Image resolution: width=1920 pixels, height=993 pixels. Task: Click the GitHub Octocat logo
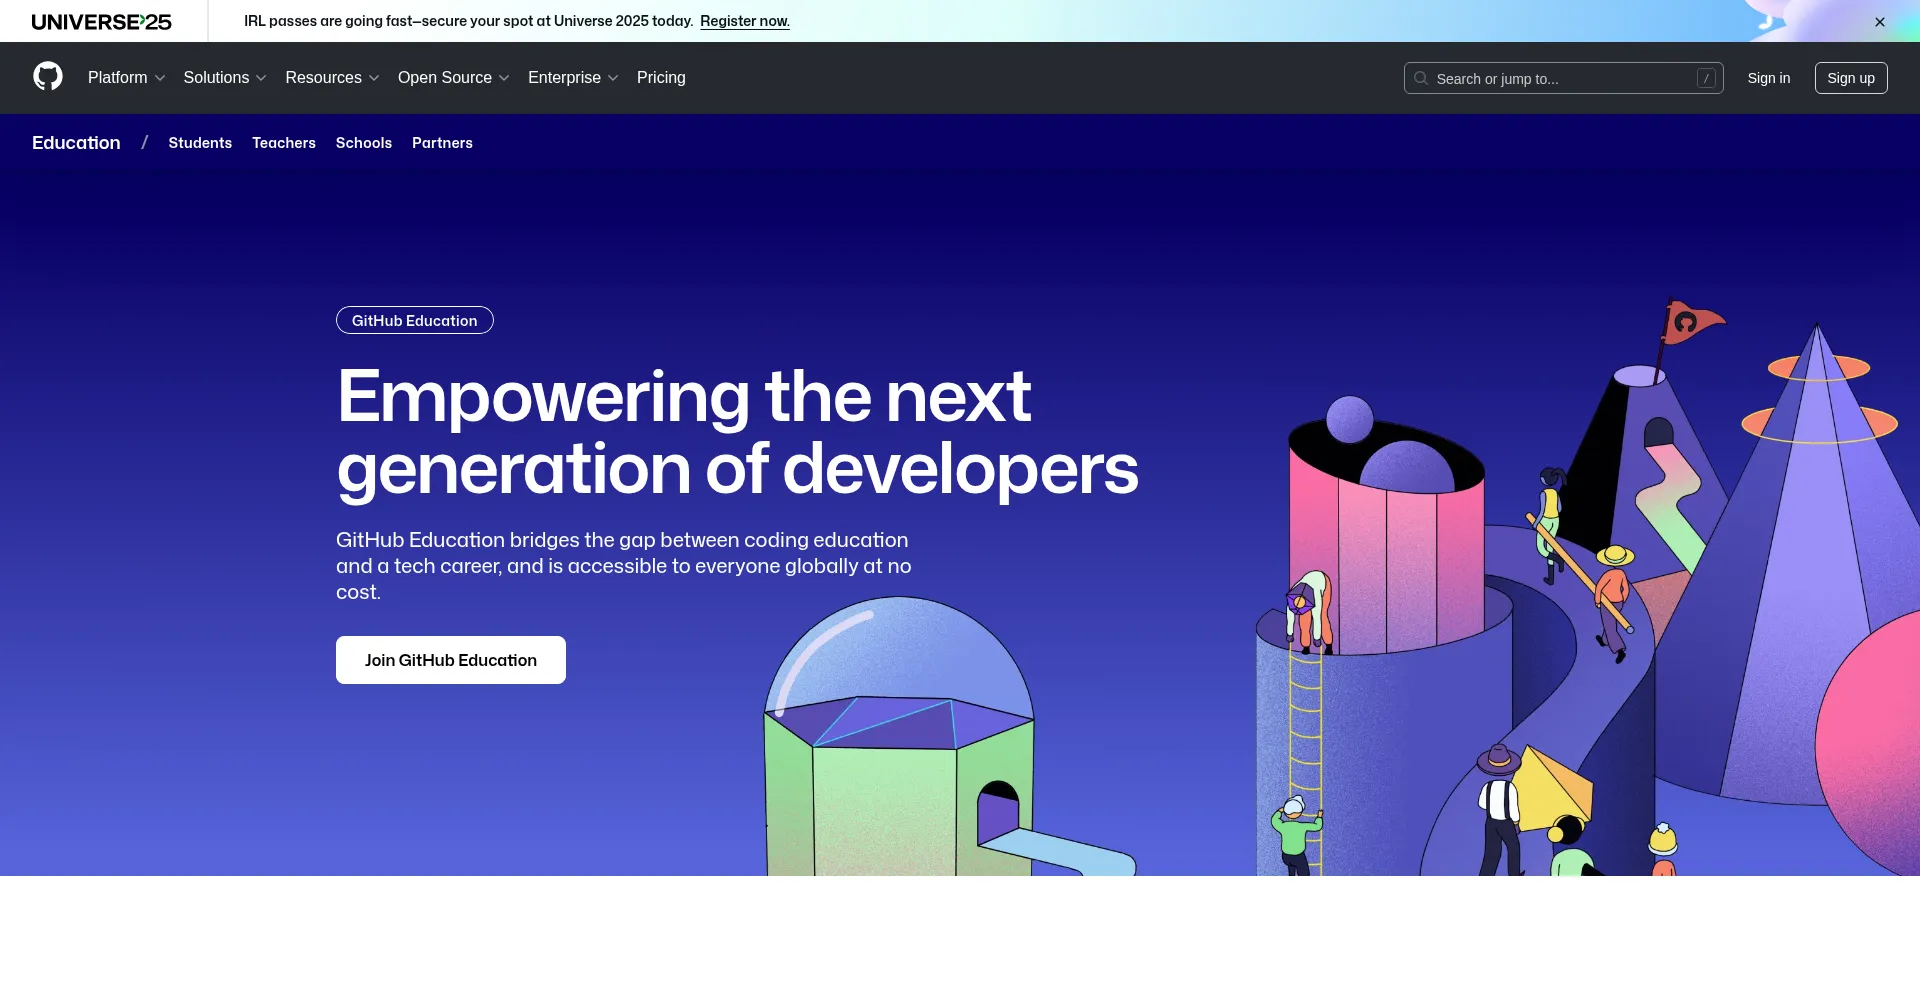click(48, 77)
